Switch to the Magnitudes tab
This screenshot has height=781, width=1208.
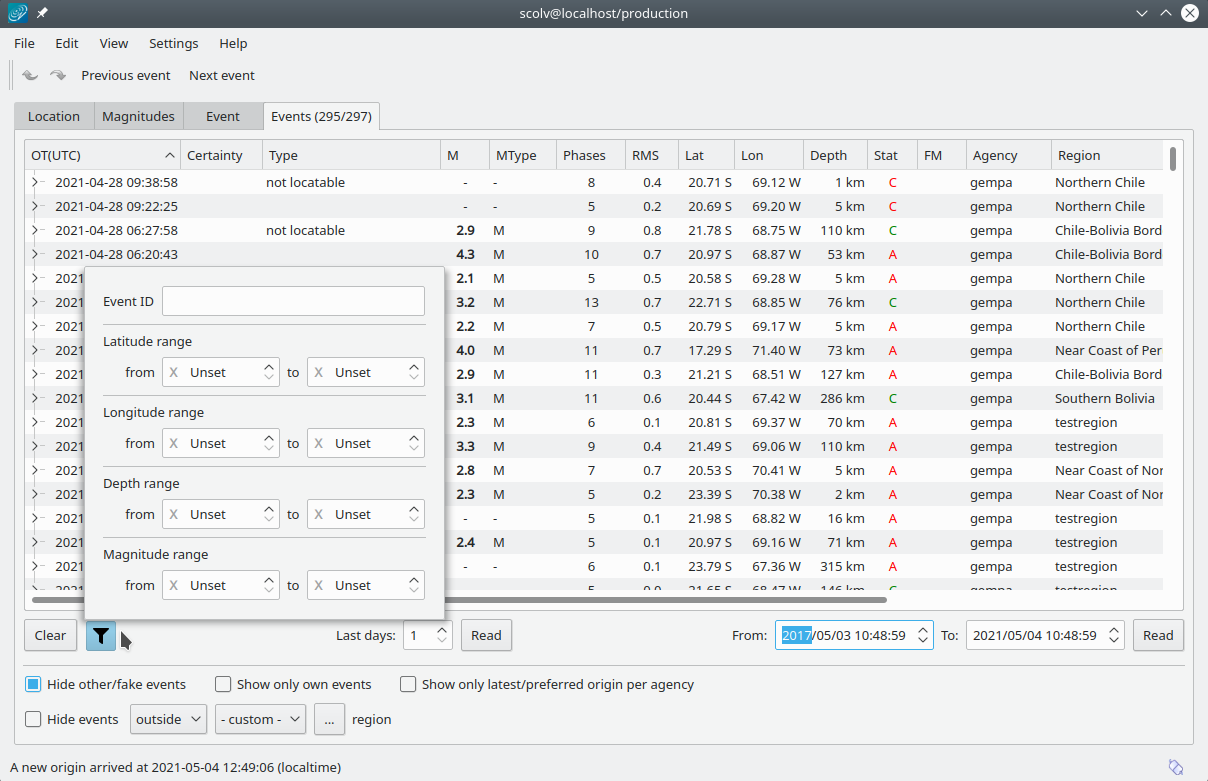click(138, 116)
